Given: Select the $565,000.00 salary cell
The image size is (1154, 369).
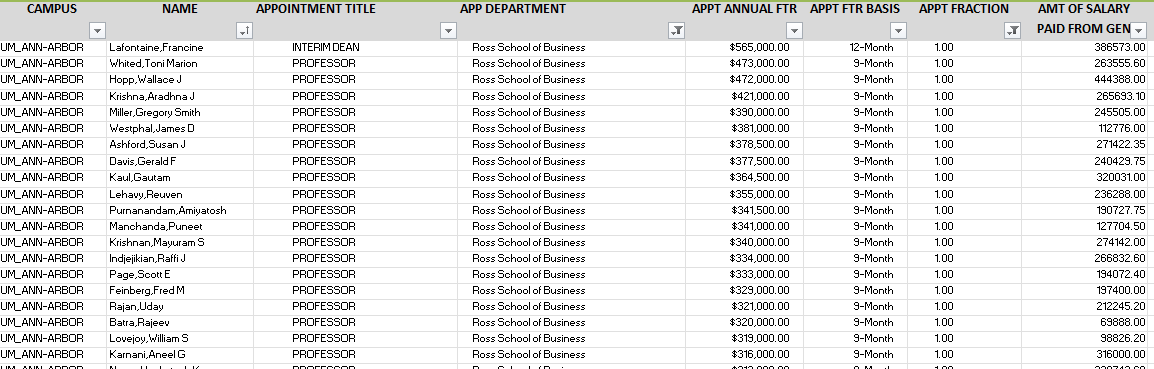Looking at the screenshot, I should point(744,48).
